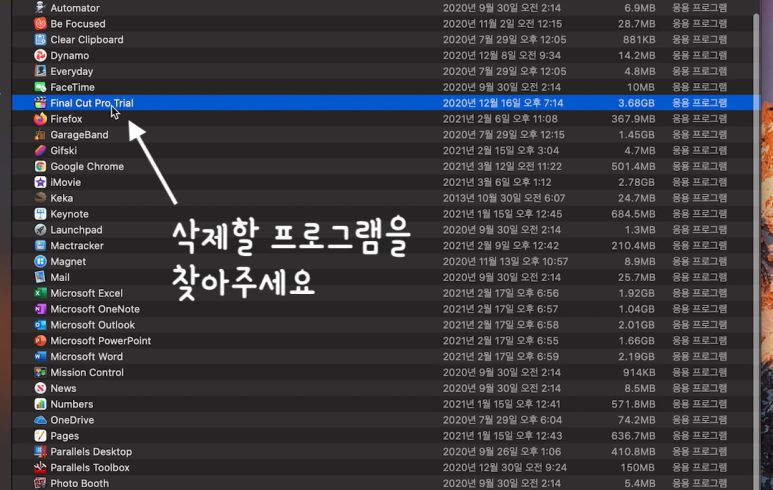Viewport: 773px width, 490px height.
Task: Select the 881KB size of Clear Clipboard
Action: pos(639,39)
